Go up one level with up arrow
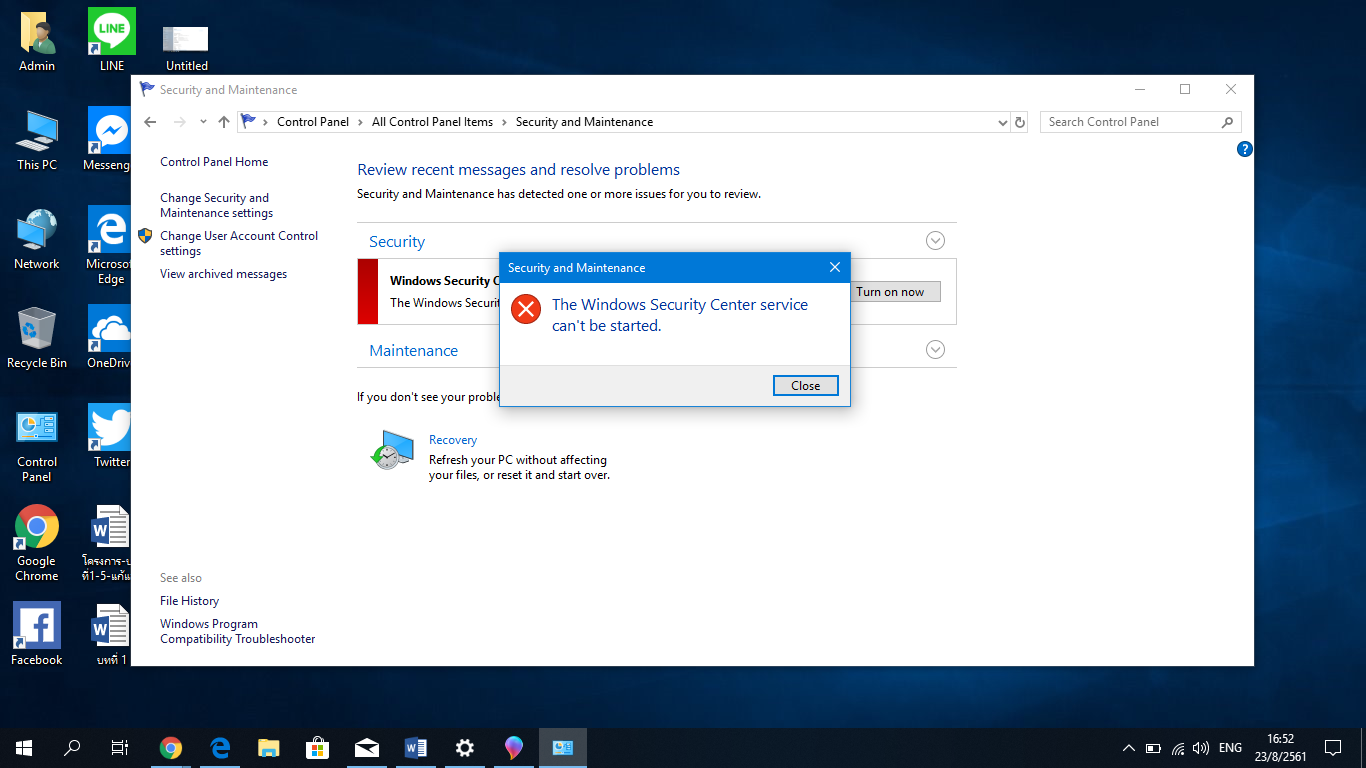Screen dimensions: 1366x768 (224, 122)
